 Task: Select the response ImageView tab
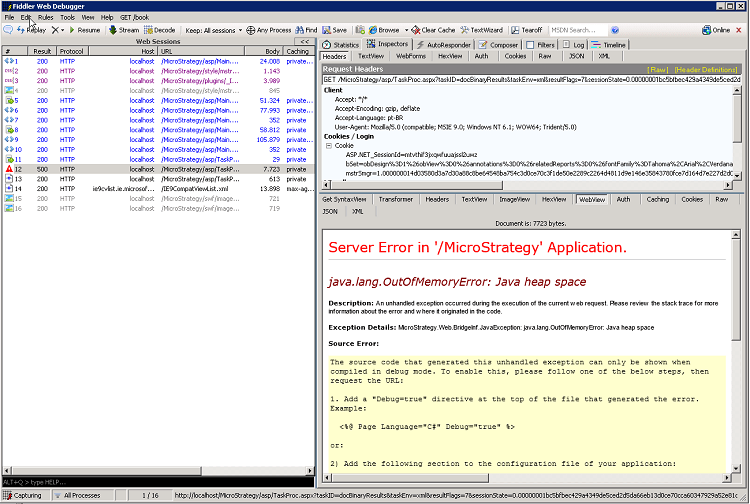click(515, 199)
